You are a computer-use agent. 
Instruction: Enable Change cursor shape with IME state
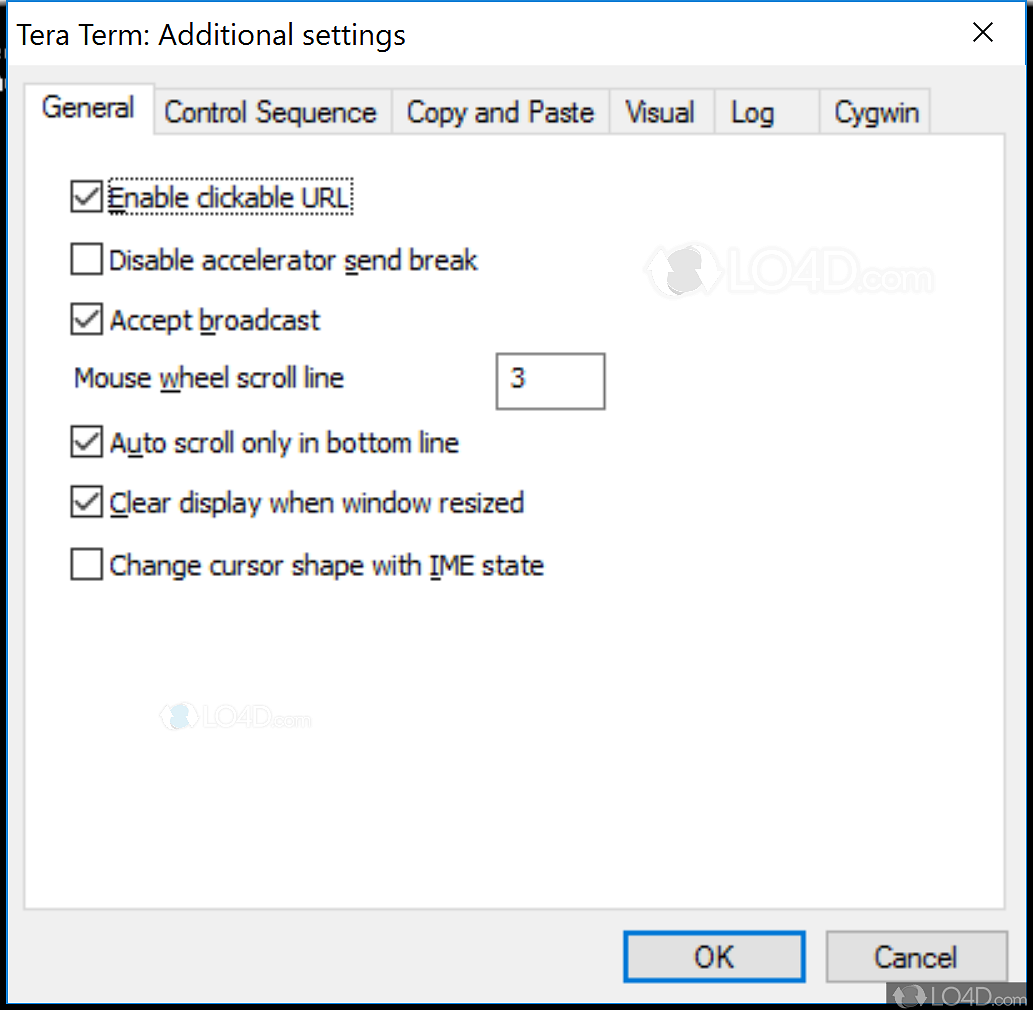click(x=87, y=565)
